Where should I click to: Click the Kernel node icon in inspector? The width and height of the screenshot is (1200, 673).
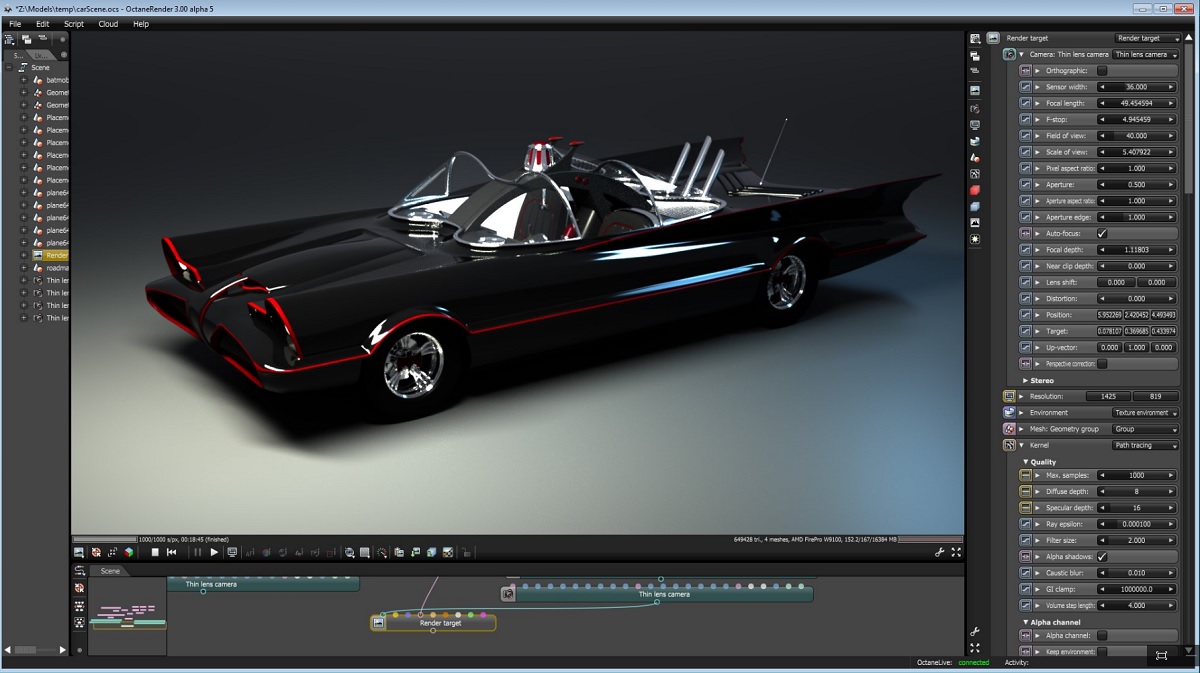(1009, 445)
